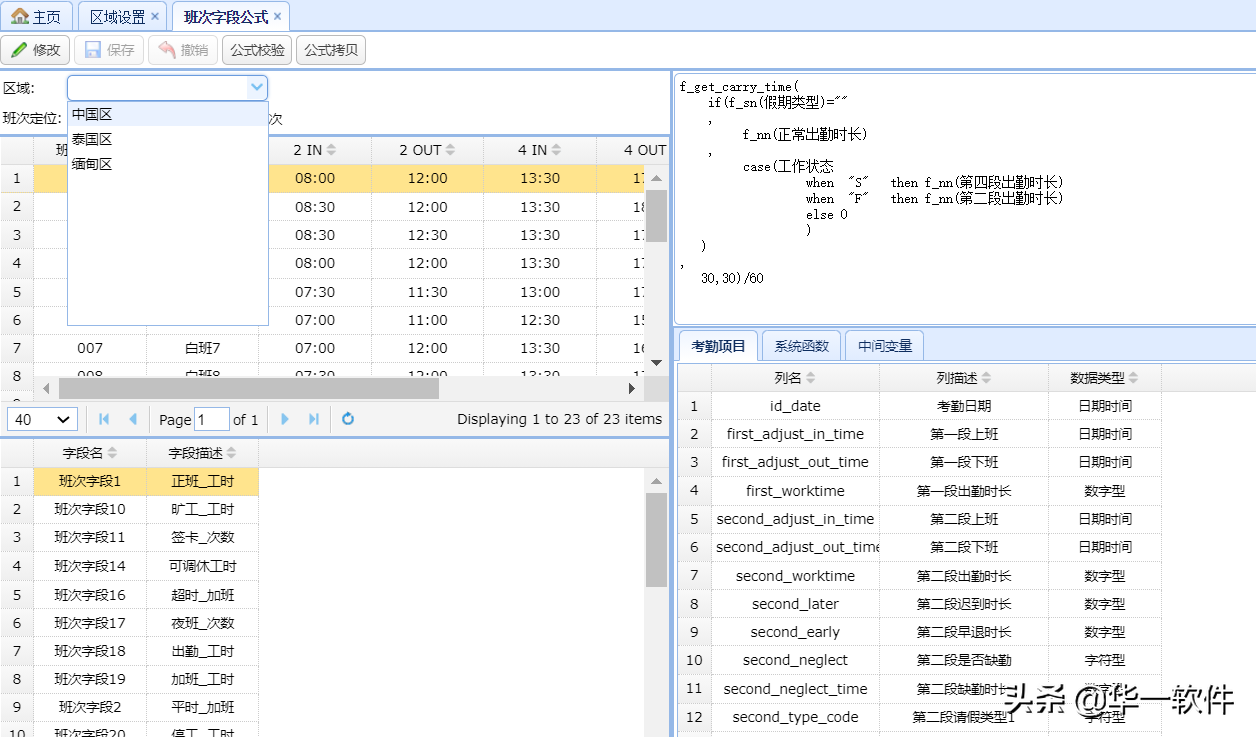This screenshot has height=737, width=1256.
Task: Click the 修改 edit button
Action: click(35, 50)
